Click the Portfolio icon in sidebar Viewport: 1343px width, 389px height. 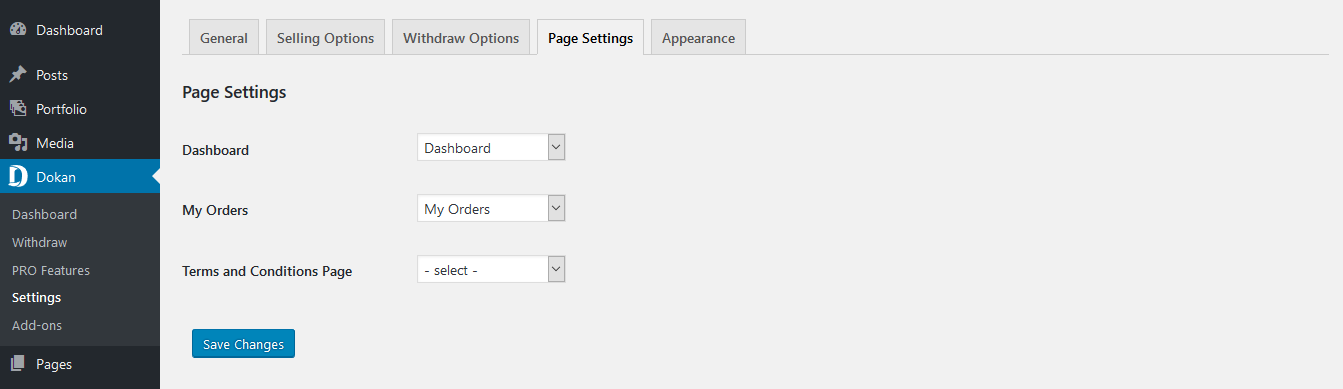(18, 109)
